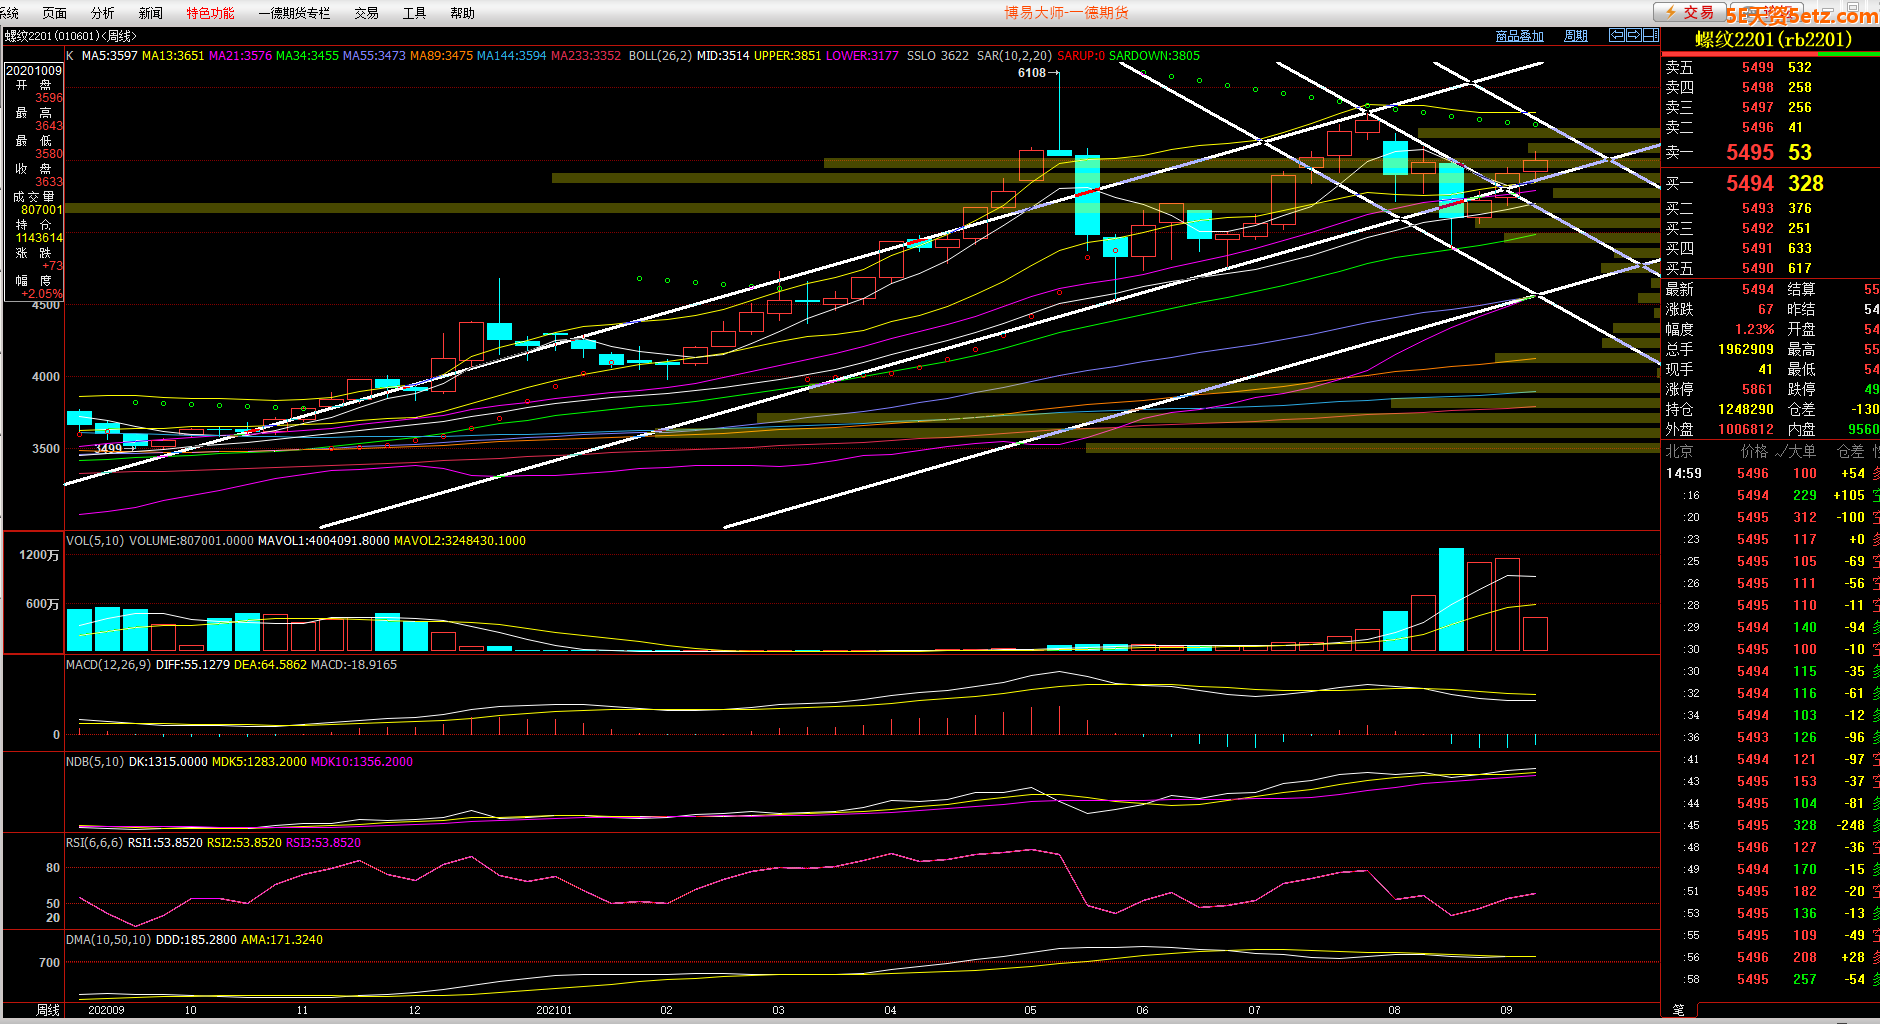Click the 螺纹2201 (rb2201) contract title

click(x=1772, y=40)
